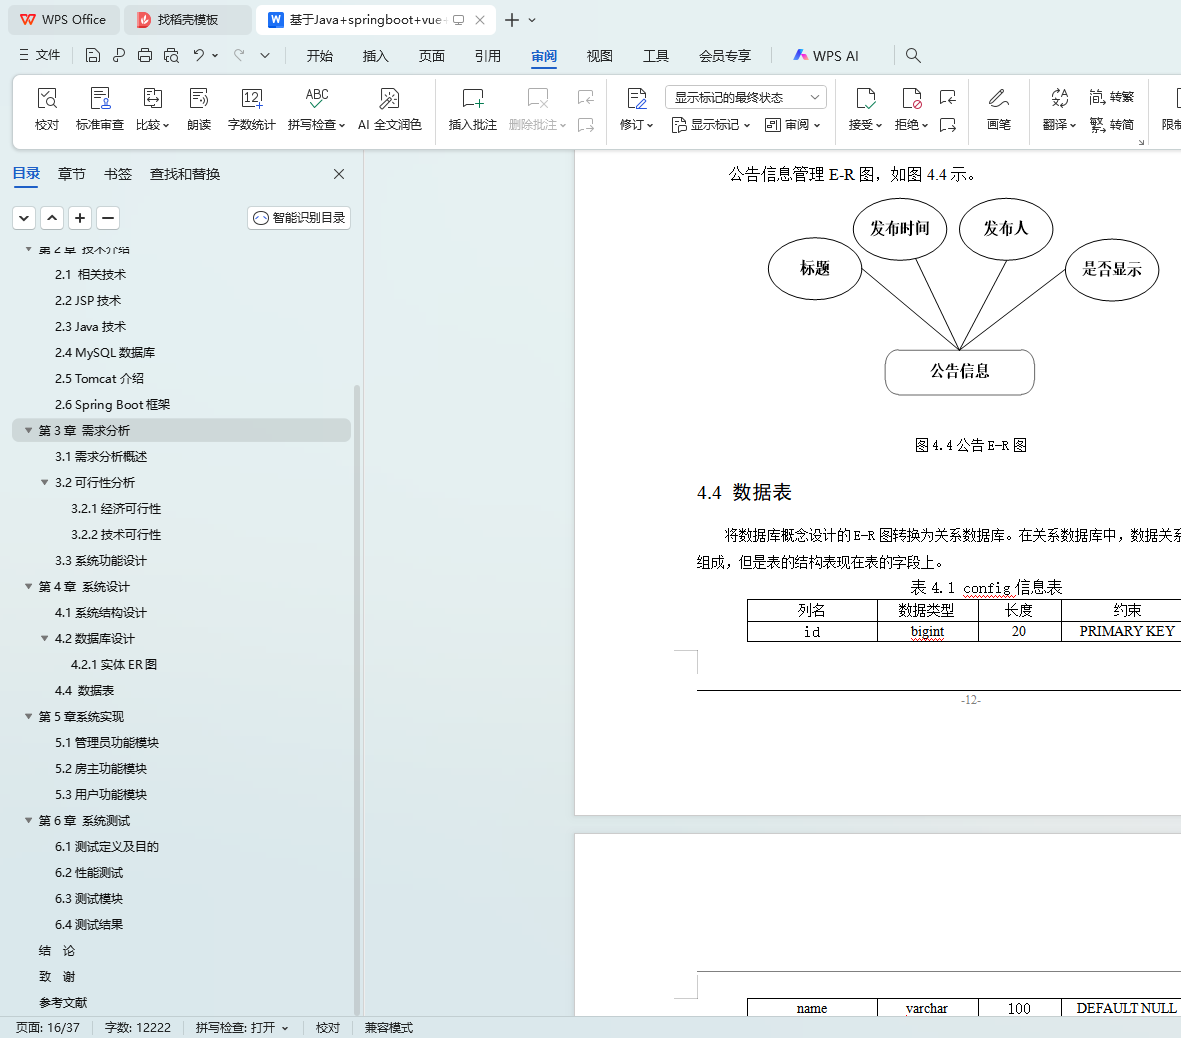Close the navigation pane with X
Image resolution: width=1181 pixels, height=1038 pixels.
click(339, 174)
